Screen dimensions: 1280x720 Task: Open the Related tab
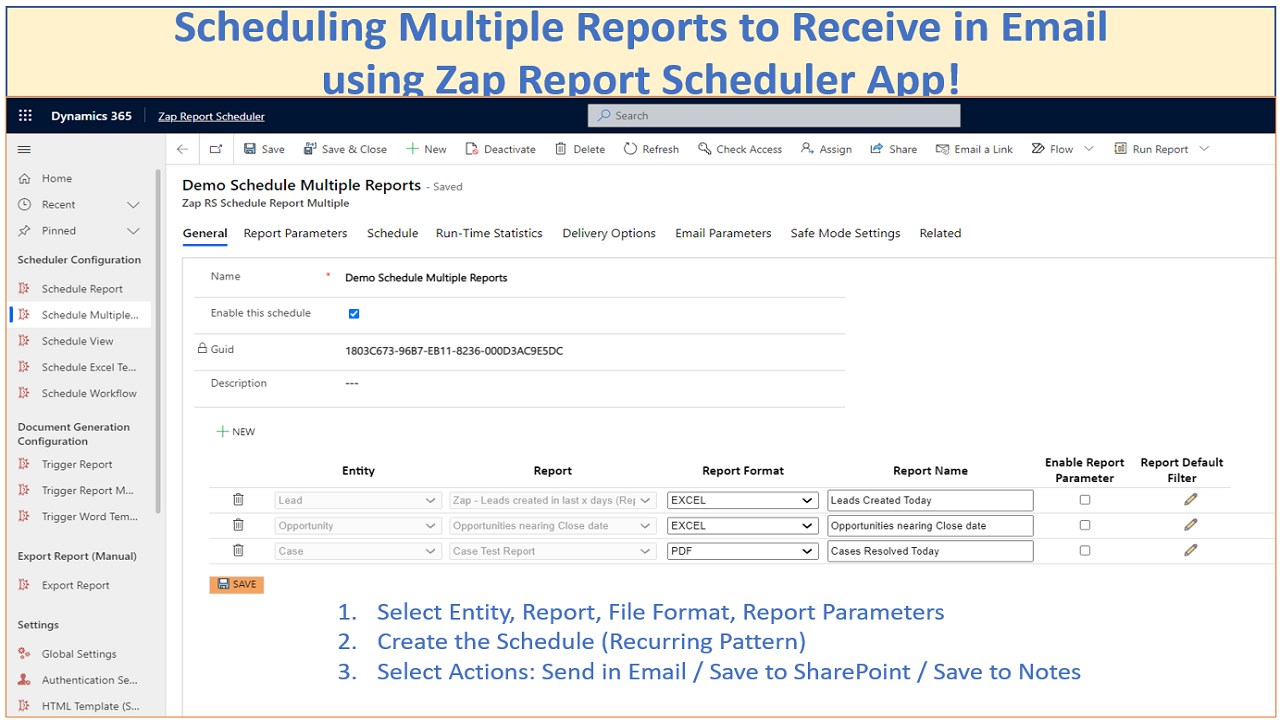click(940, 233)
